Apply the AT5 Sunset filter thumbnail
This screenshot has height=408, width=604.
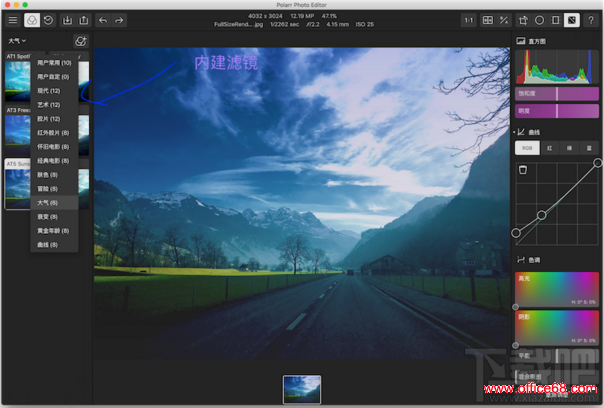tap(17, 184)
